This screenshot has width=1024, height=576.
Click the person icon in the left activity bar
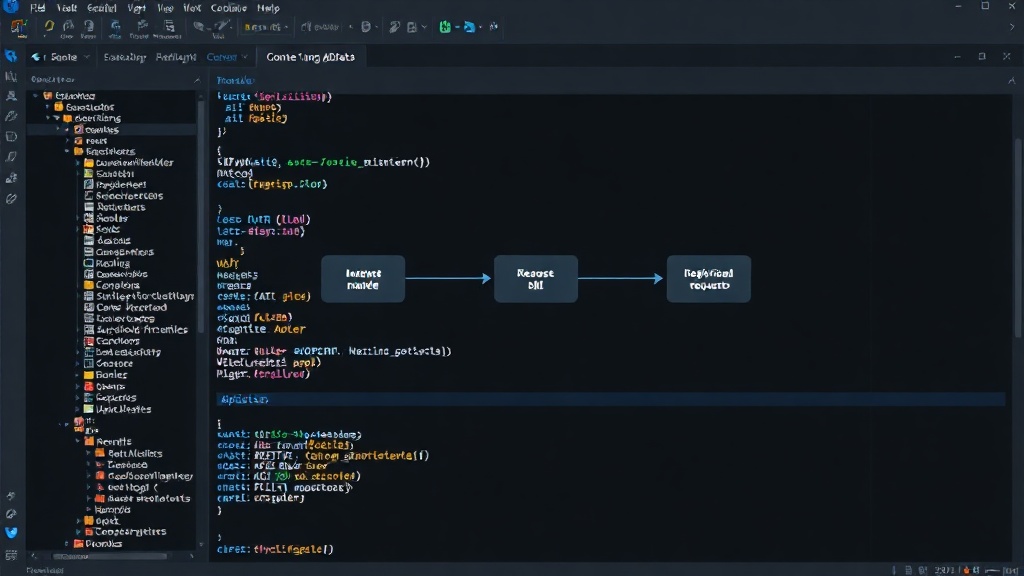[x=11, y=96]
